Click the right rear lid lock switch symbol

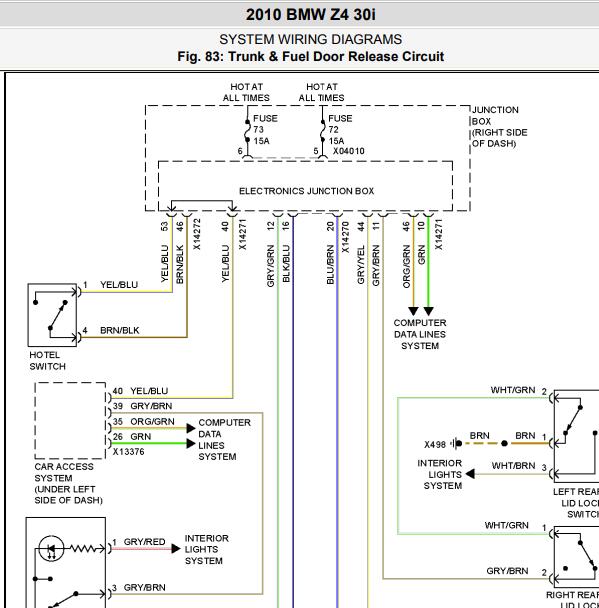(x=577, y=557)
